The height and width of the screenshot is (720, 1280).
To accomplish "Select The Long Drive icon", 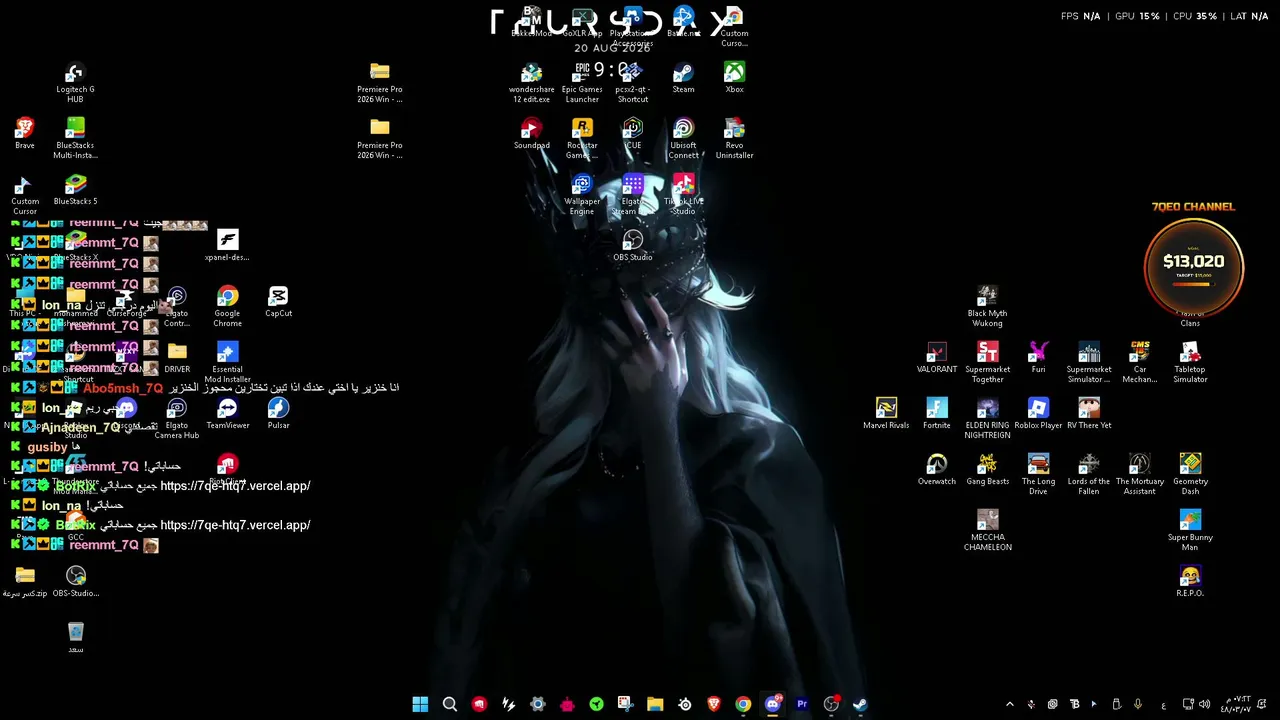I will (1038, 474).
